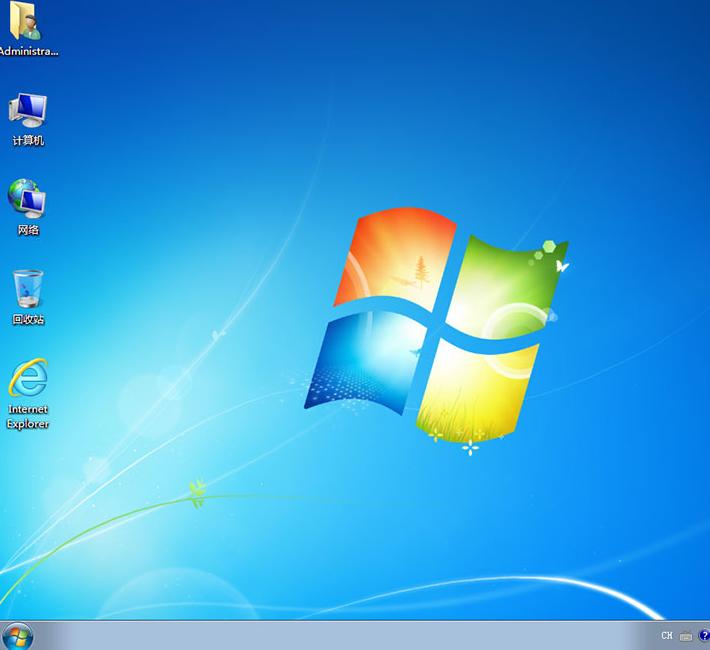
Task: Click the 网络 text label
Action: (x=28, y=230)
